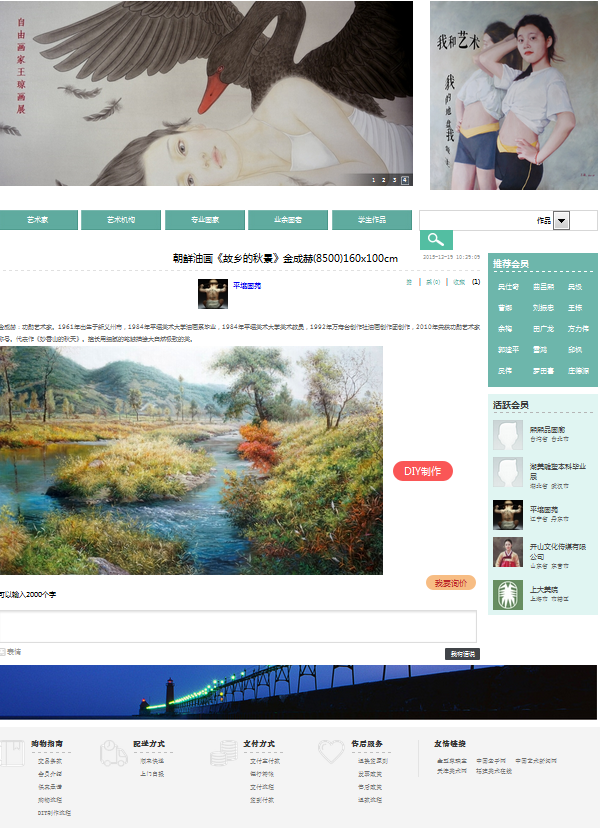600x828 pixels.
Task: Open recommended member 罗田喜
Action: [x=543, y=371]
